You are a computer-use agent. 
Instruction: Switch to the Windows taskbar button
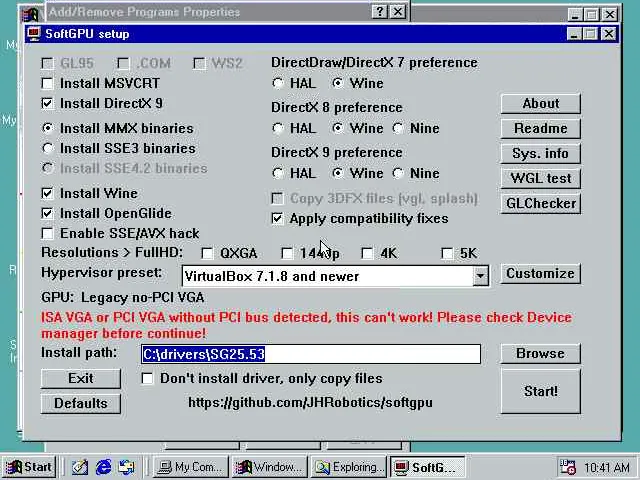coord(269,467)
